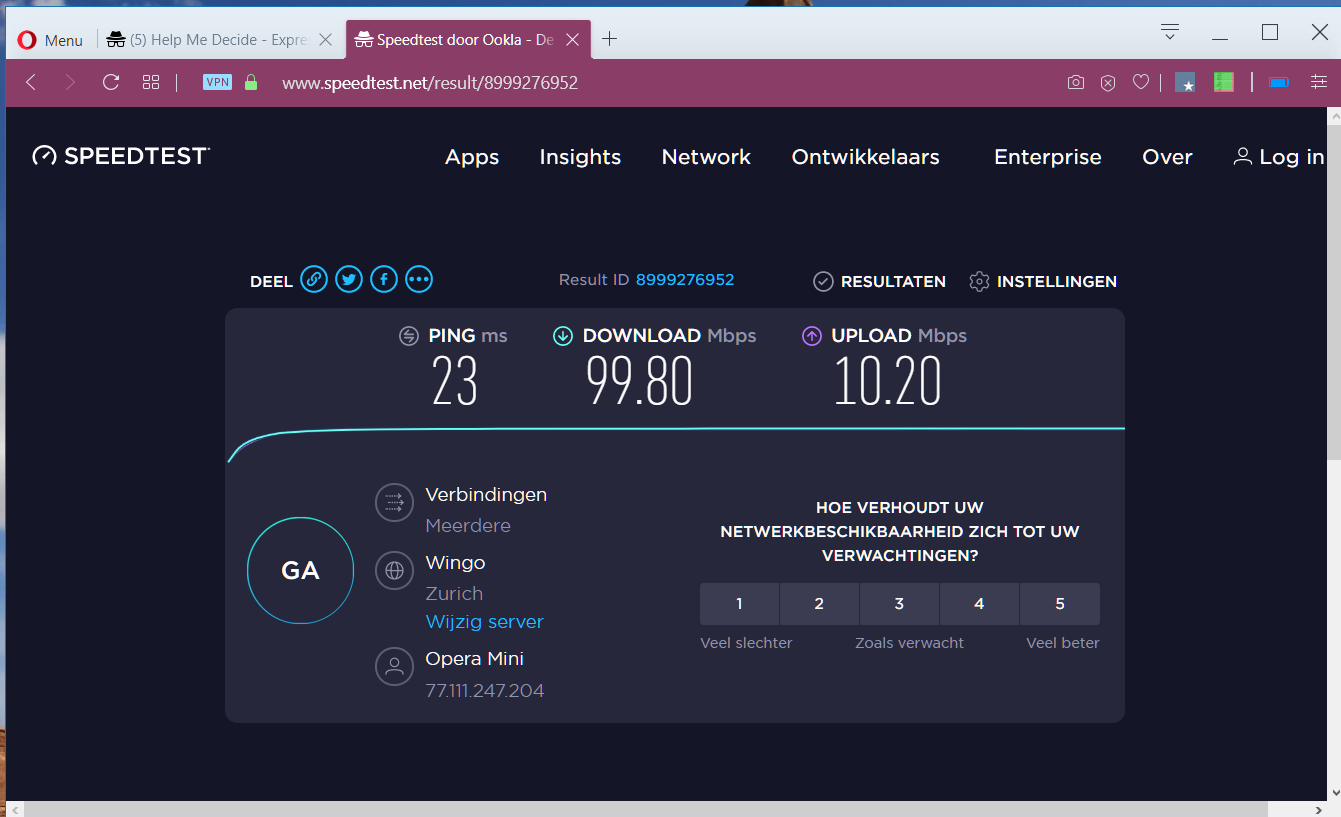Share result on Facebook
Image resolution: width=1341 pixels, height=817 pixels.
click(384, 279)
